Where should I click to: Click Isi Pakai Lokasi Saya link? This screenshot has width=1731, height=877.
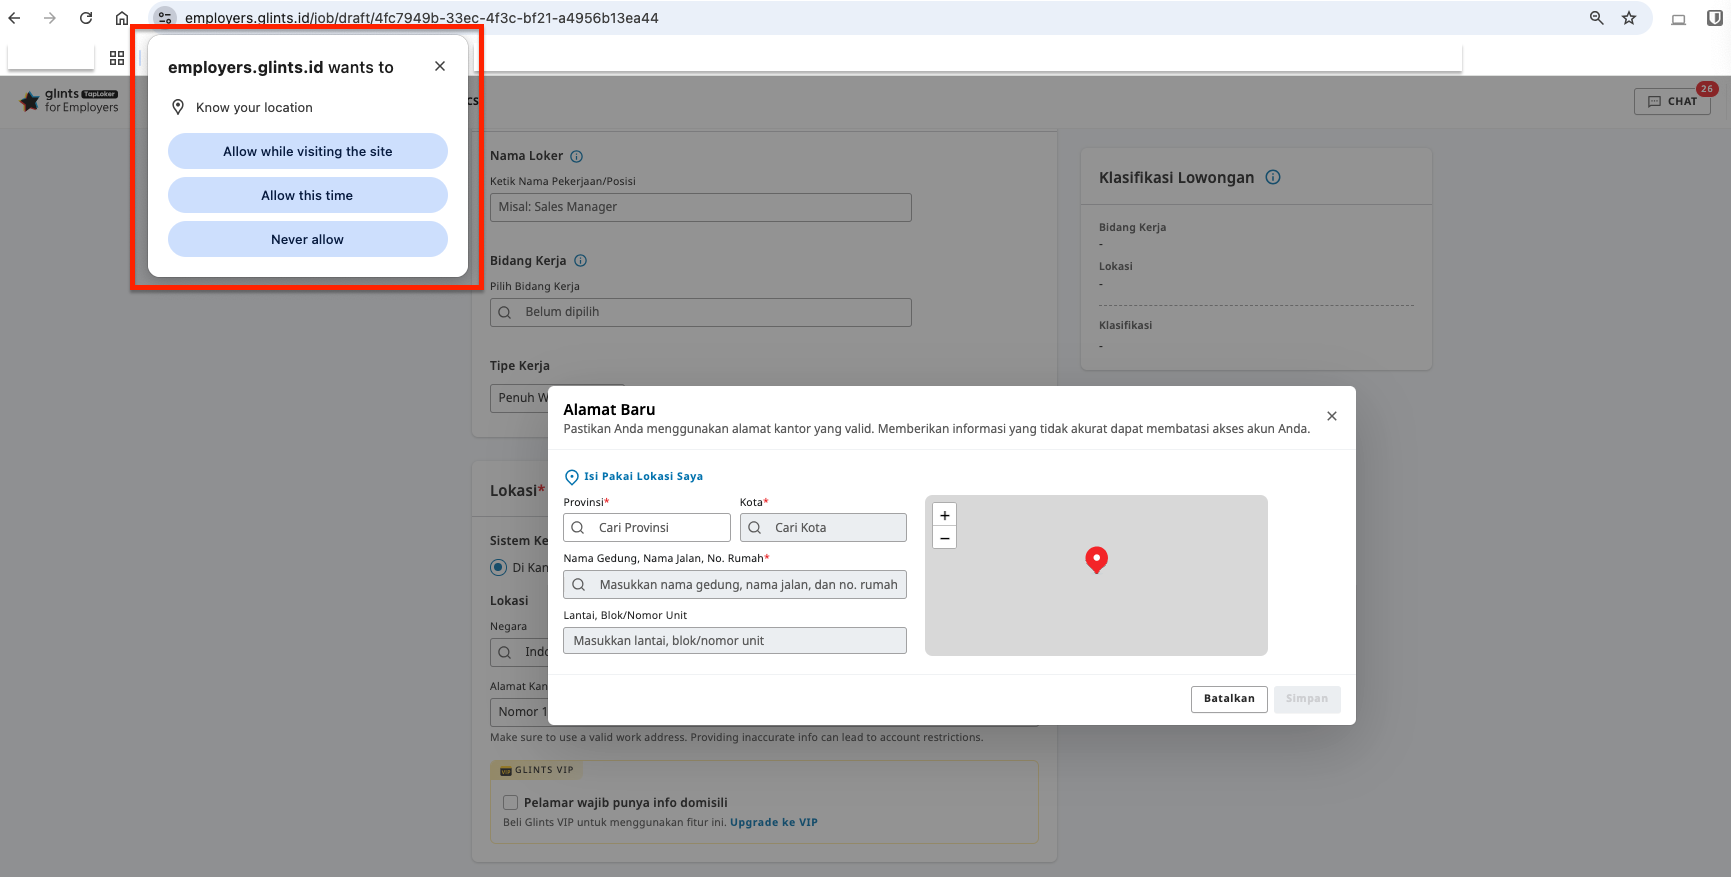634,477
